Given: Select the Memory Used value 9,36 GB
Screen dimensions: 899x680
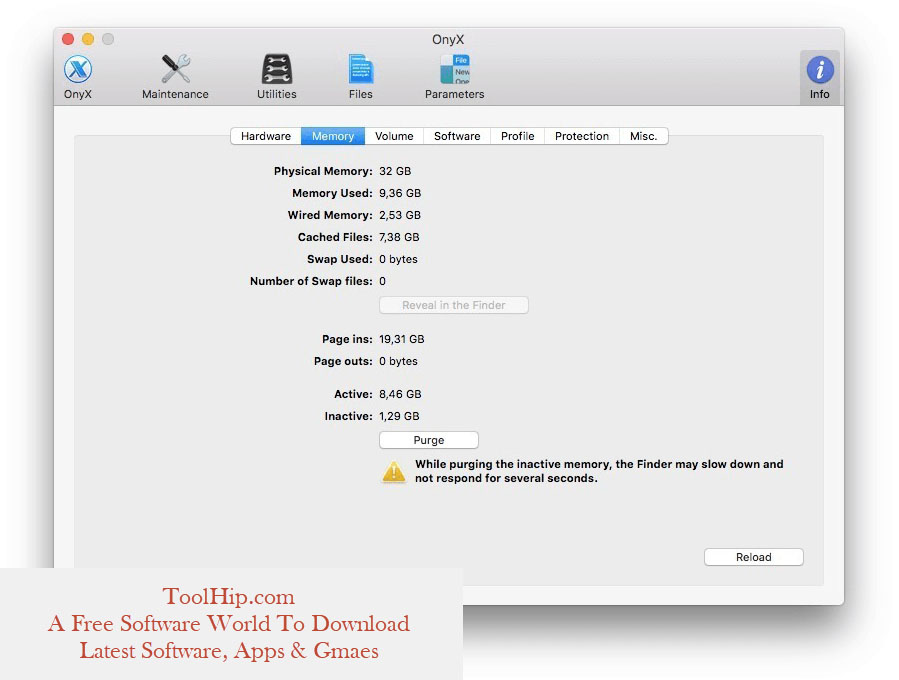Looking at the screenshot, I should [x=400, y=193].
